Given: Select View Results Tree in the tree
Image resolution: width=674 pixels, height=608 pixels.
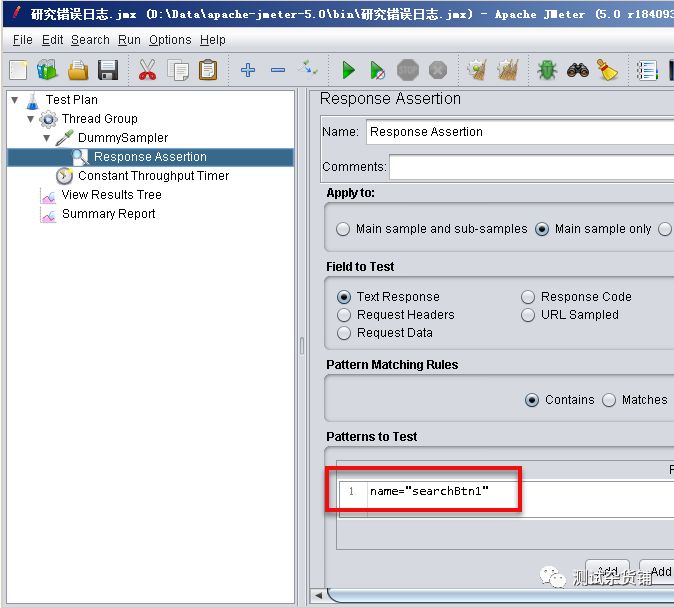Looking at the screenshot, I should point(111,195).
